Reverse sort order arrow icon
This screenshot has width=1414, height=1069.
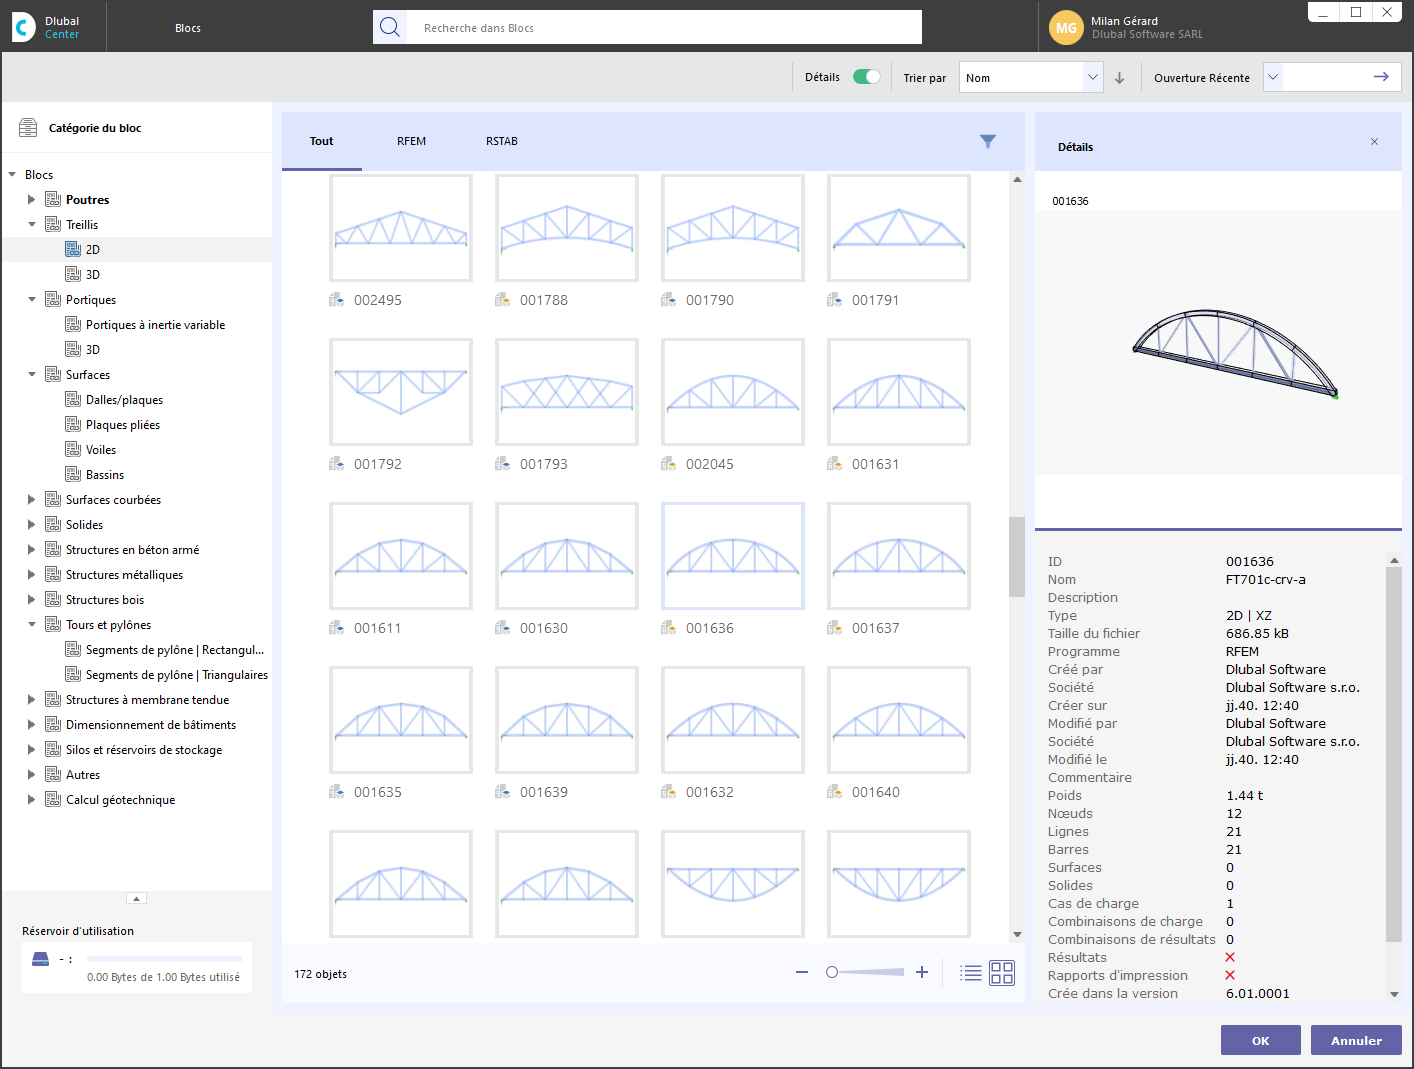click(1120, 78)
